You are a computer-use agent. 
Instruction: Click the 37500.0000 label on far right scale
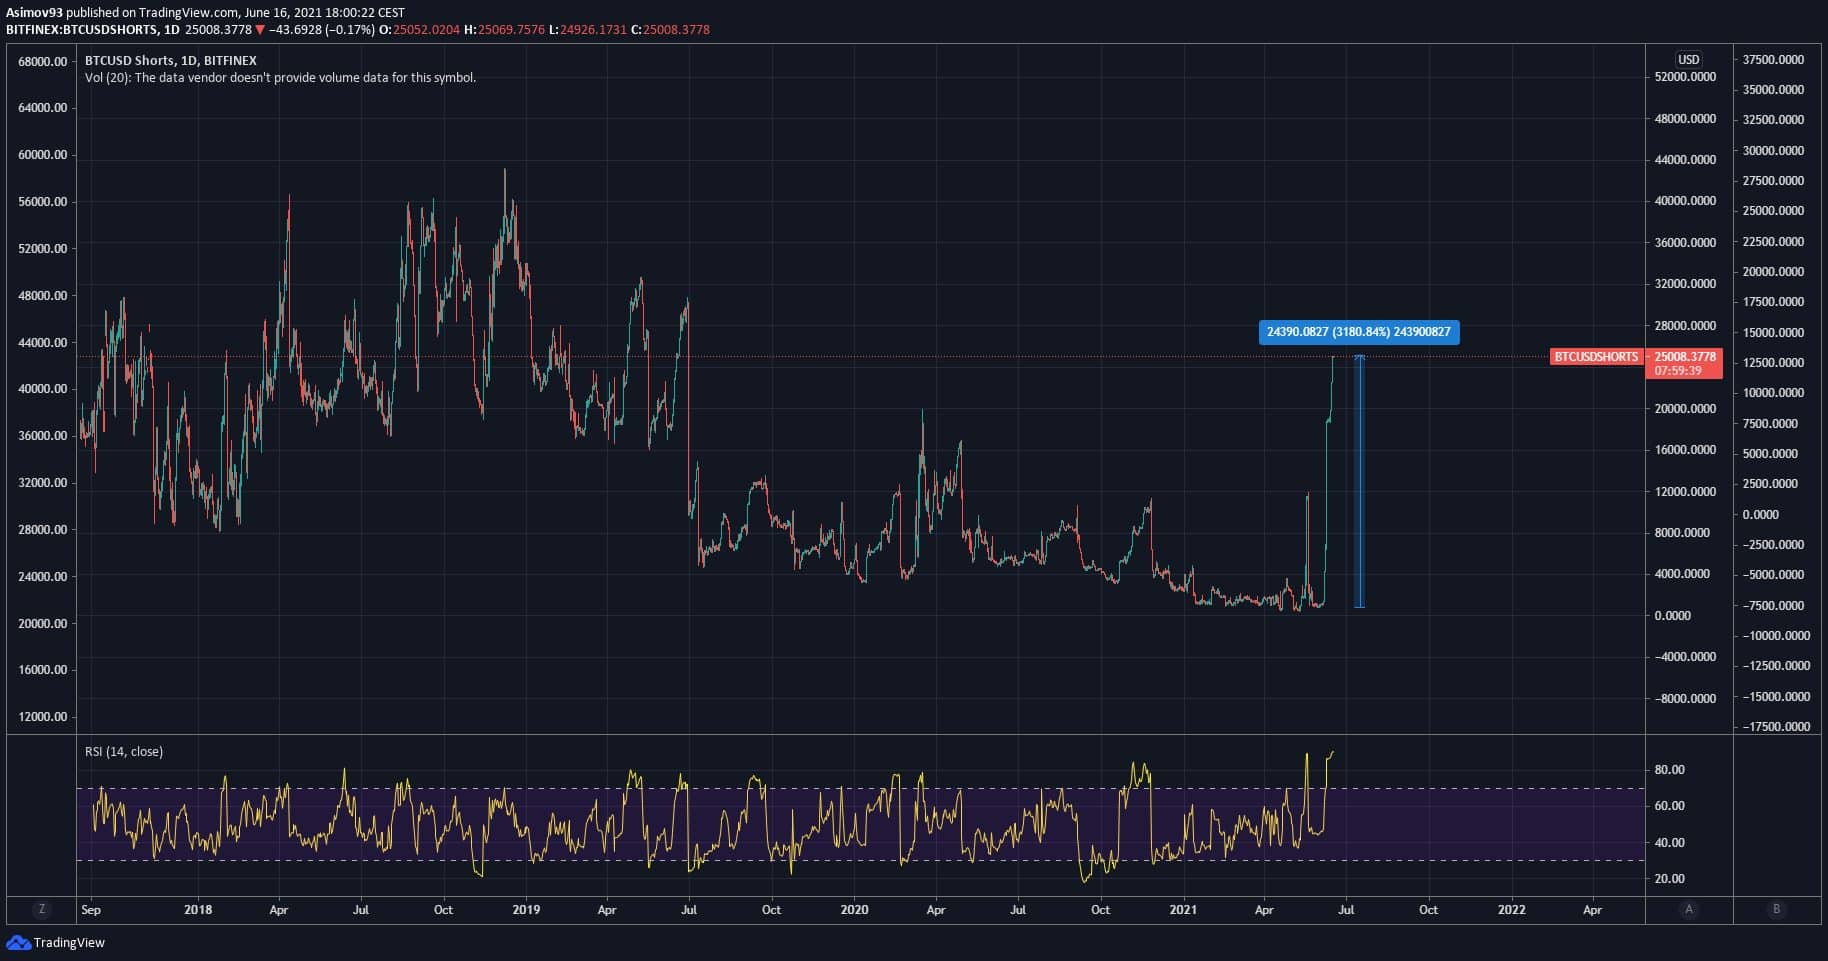1774,60
